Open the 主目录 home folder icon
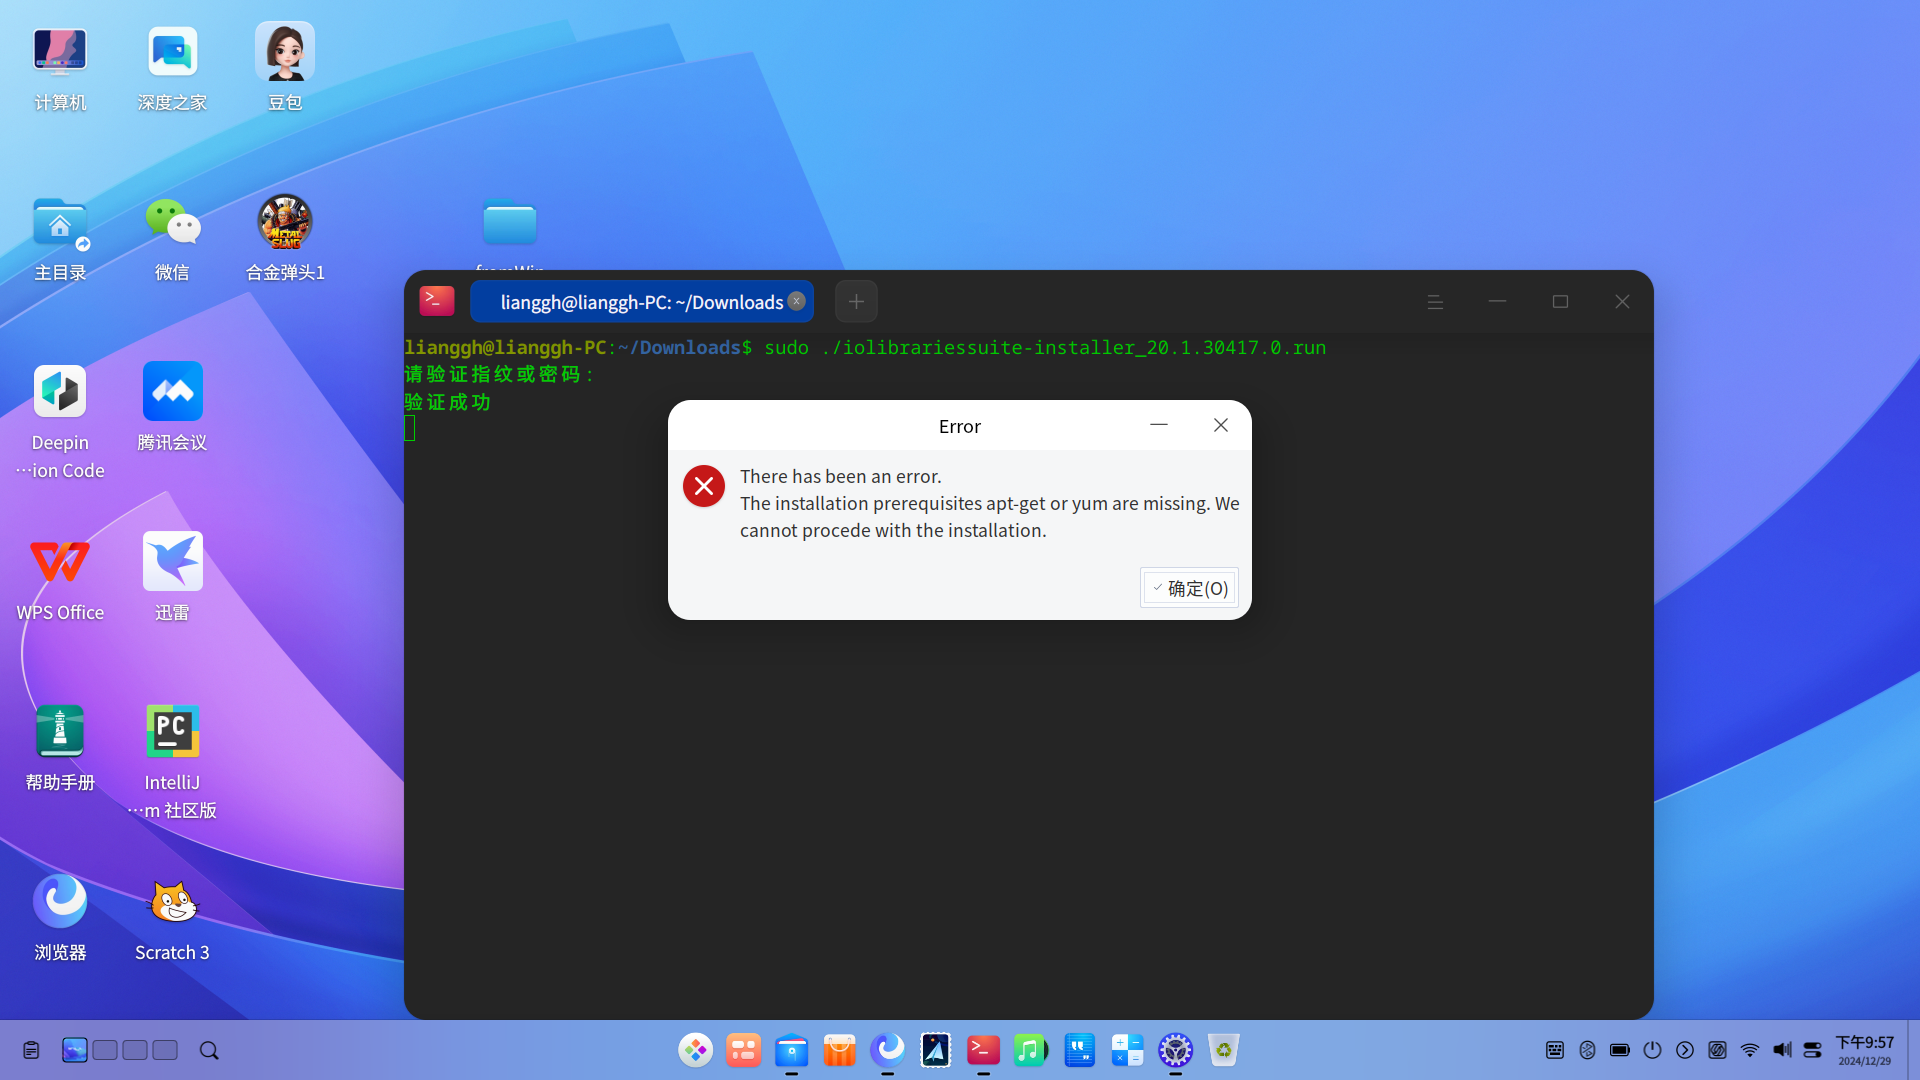This screenshot has height=1080, width=1920. [60, 237]
